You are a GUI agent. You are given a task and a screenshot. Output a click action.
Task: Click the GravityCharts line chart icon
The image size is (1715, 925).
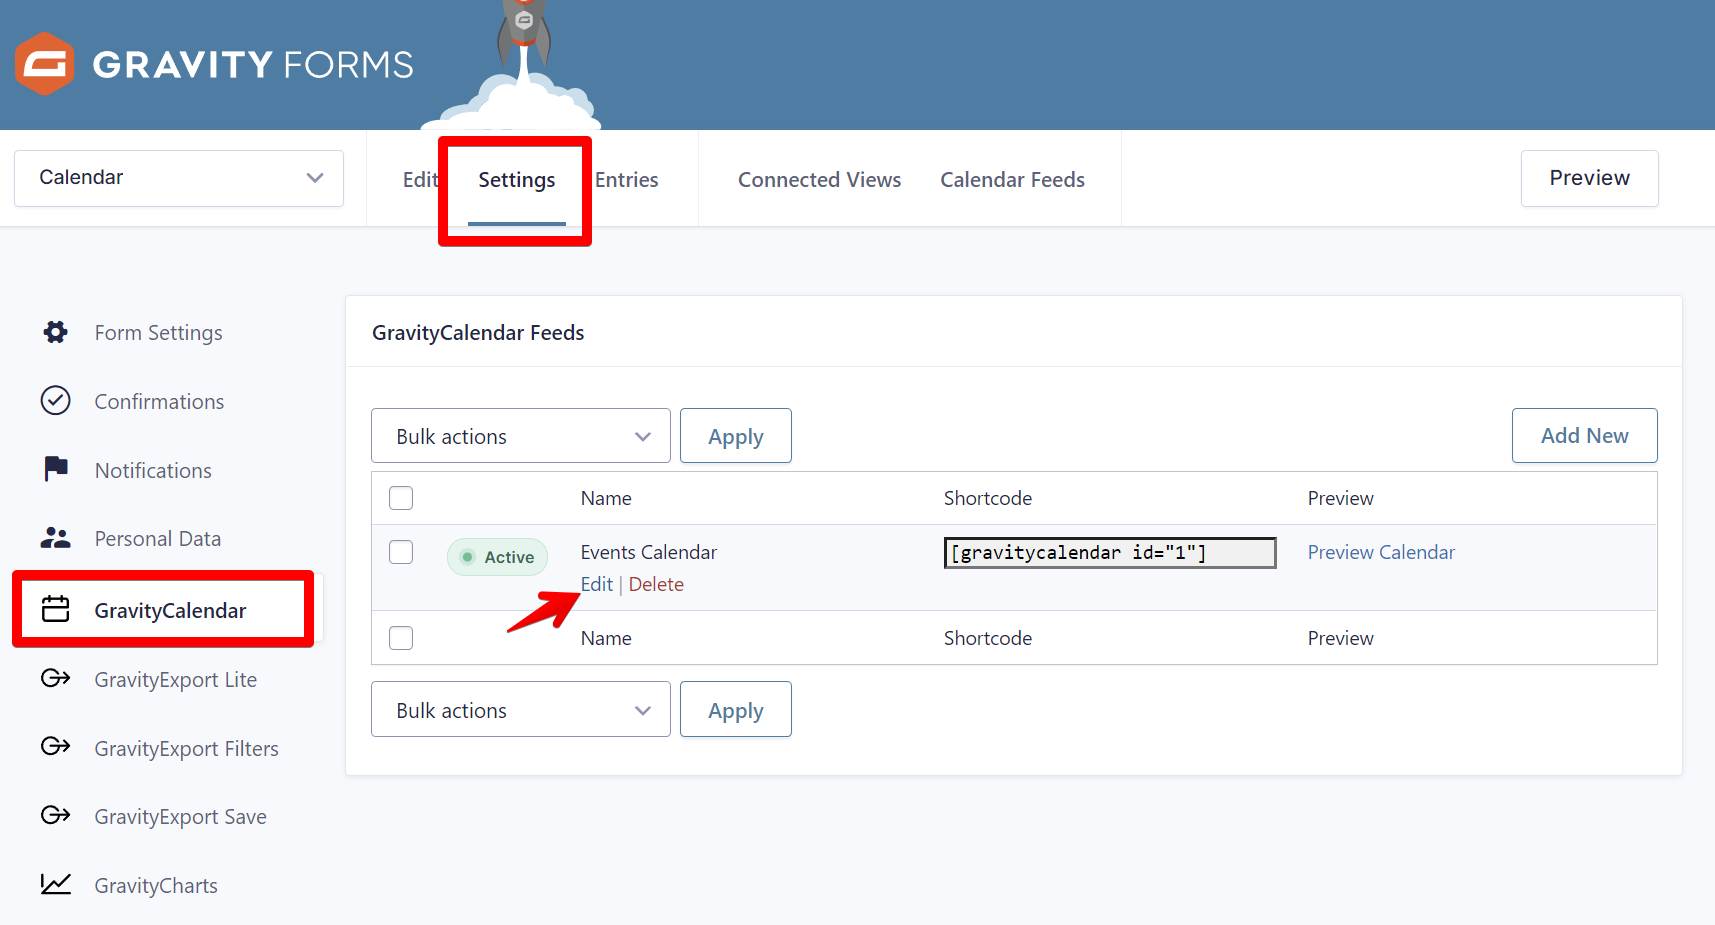click(x=56, y=884)
